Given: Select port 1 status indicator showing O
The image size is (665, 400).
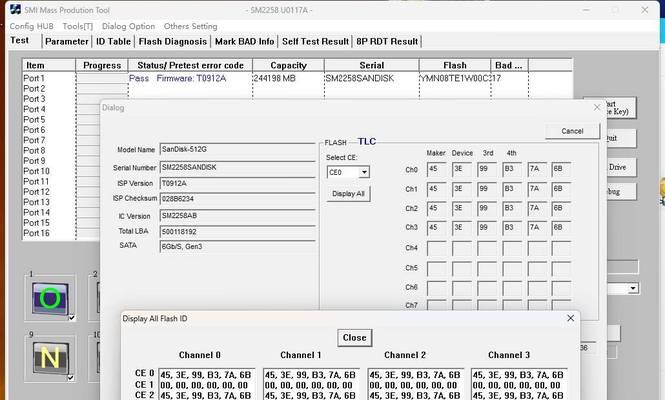Looking at the screenshot, I should point(50,298).
